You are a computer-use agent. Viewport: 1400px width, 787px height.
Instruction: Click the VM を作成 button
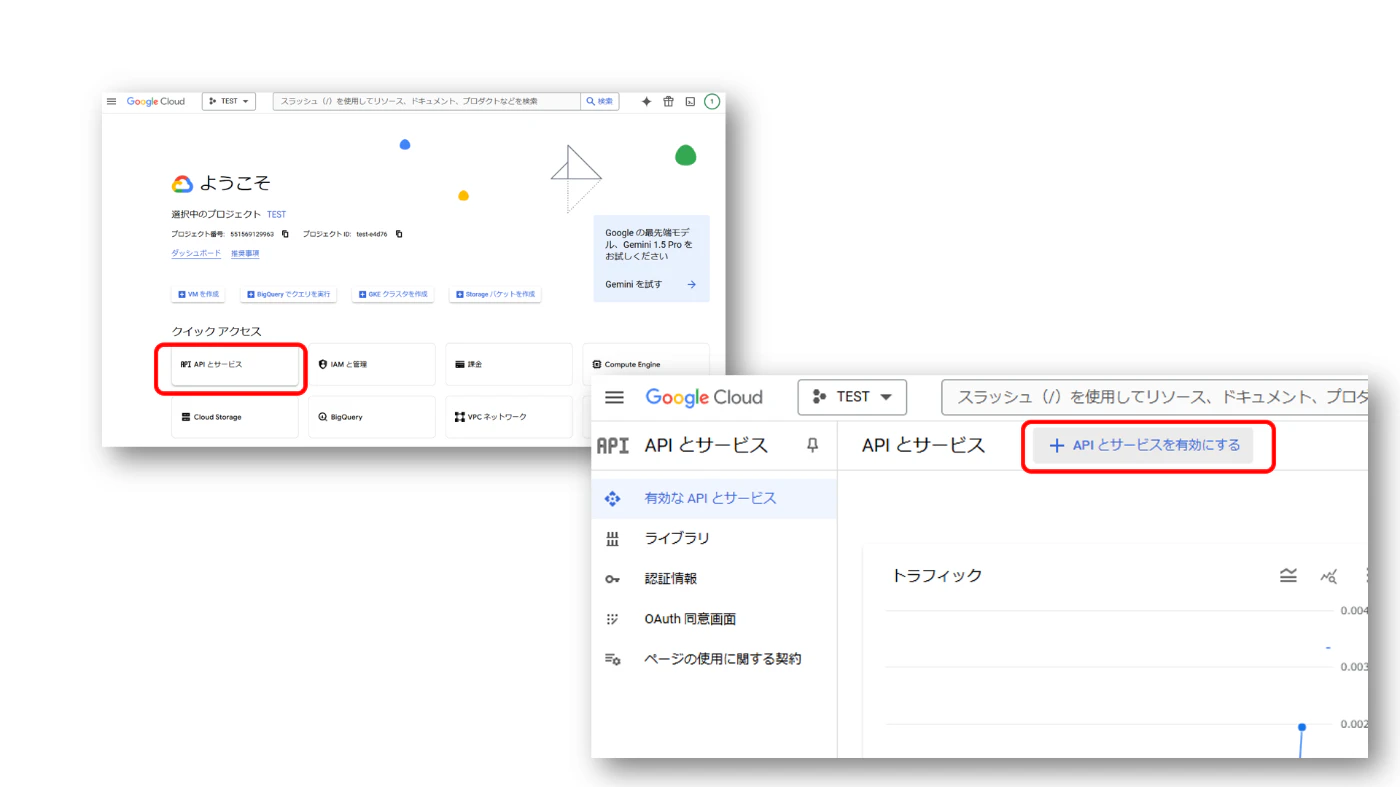pyautogui.click(x=198, y=294)
